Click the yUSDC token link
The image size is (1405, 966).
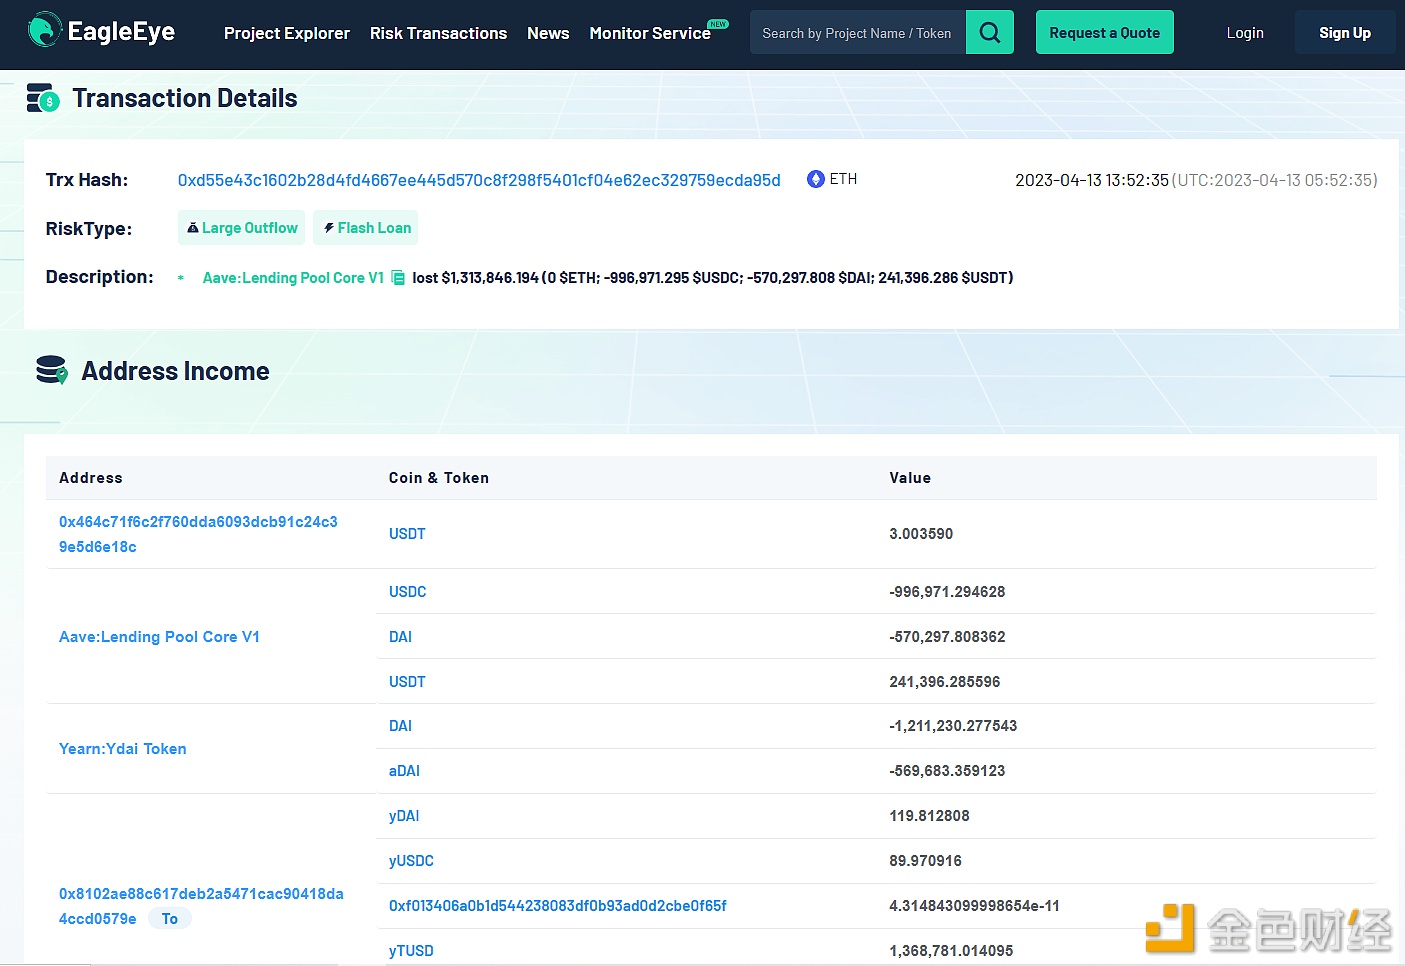point(411,861)
